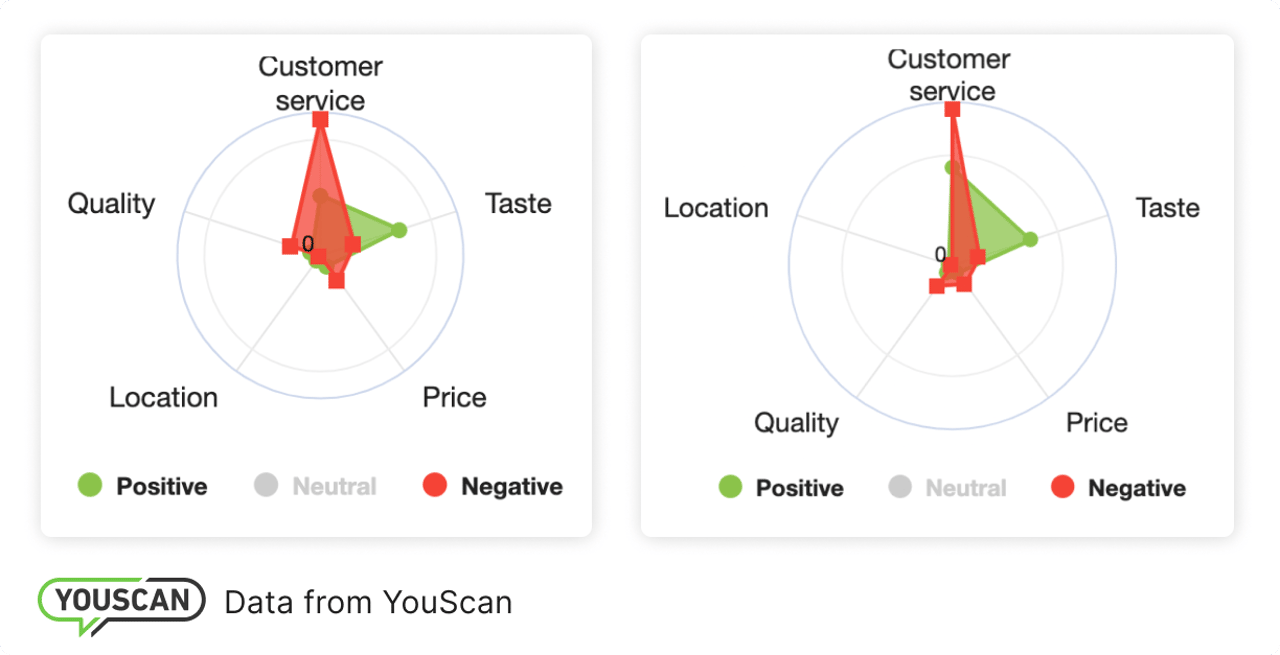Click the Taste label on right chart
The width and height of the screenshot is (1280, 655).
[1167, 208]
